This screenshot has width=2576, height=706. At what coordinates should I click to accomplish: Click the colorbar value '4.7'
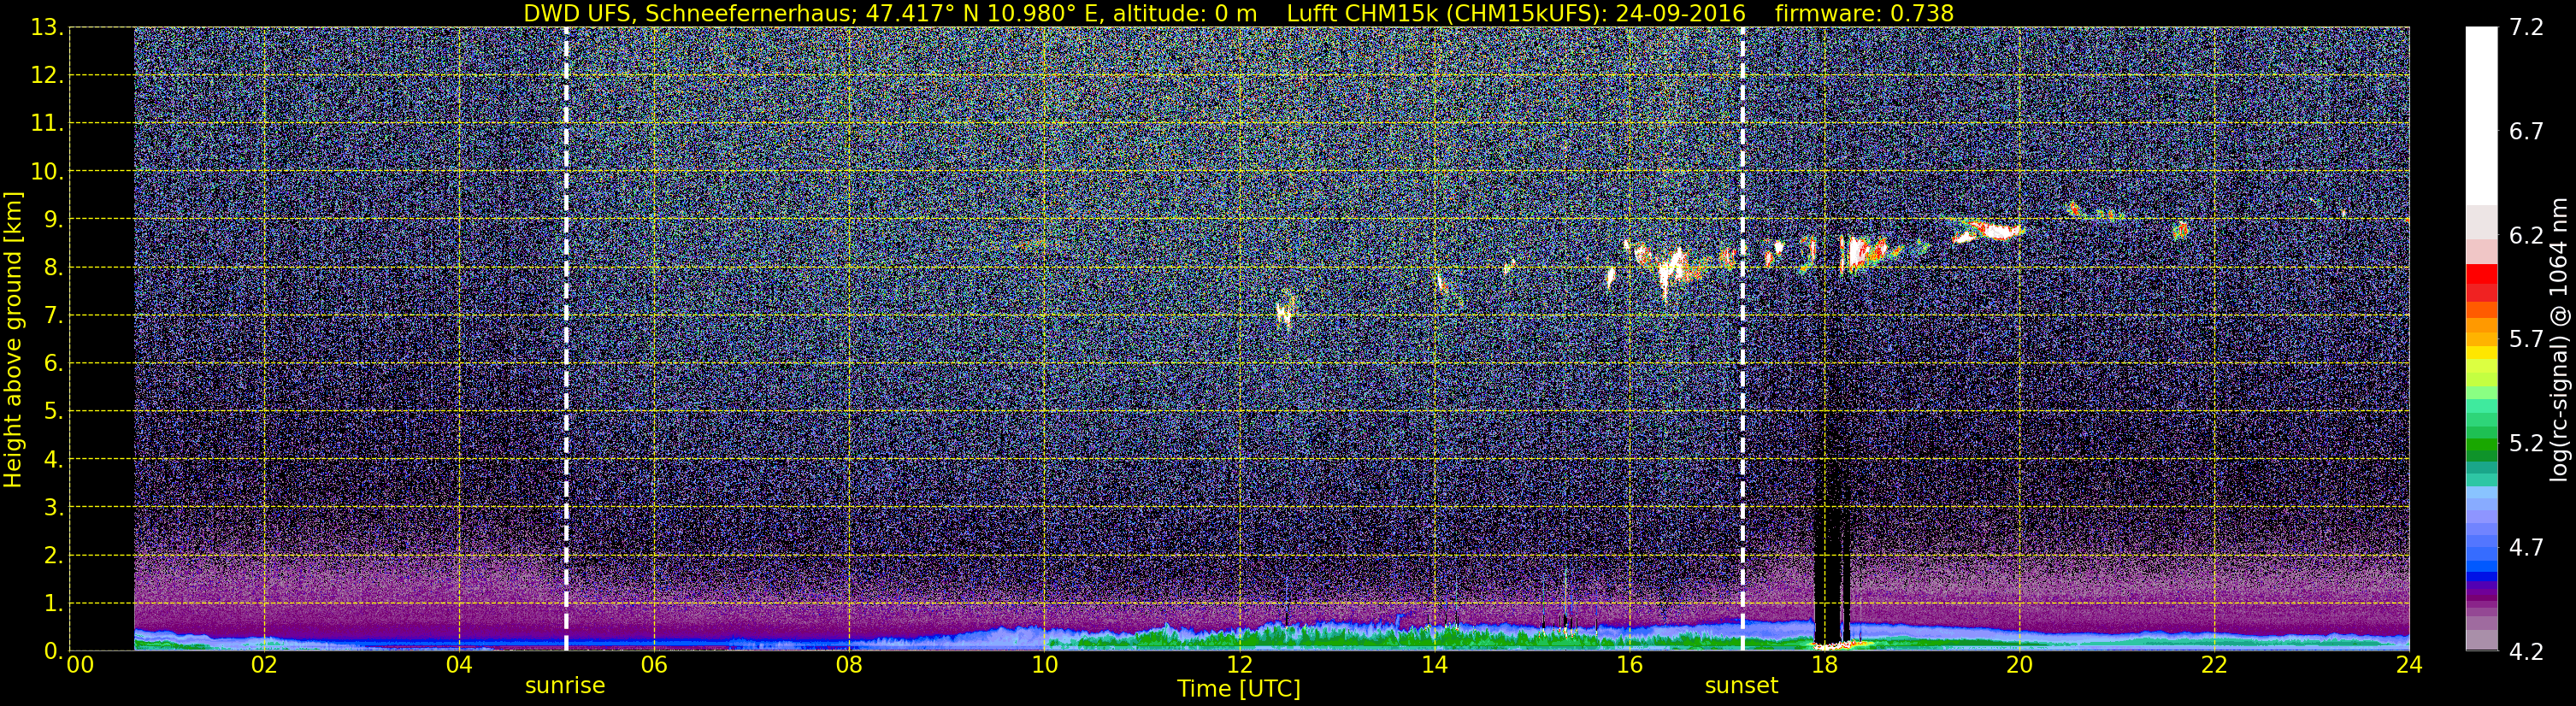pyautogui.click(x=2525, y=548)
